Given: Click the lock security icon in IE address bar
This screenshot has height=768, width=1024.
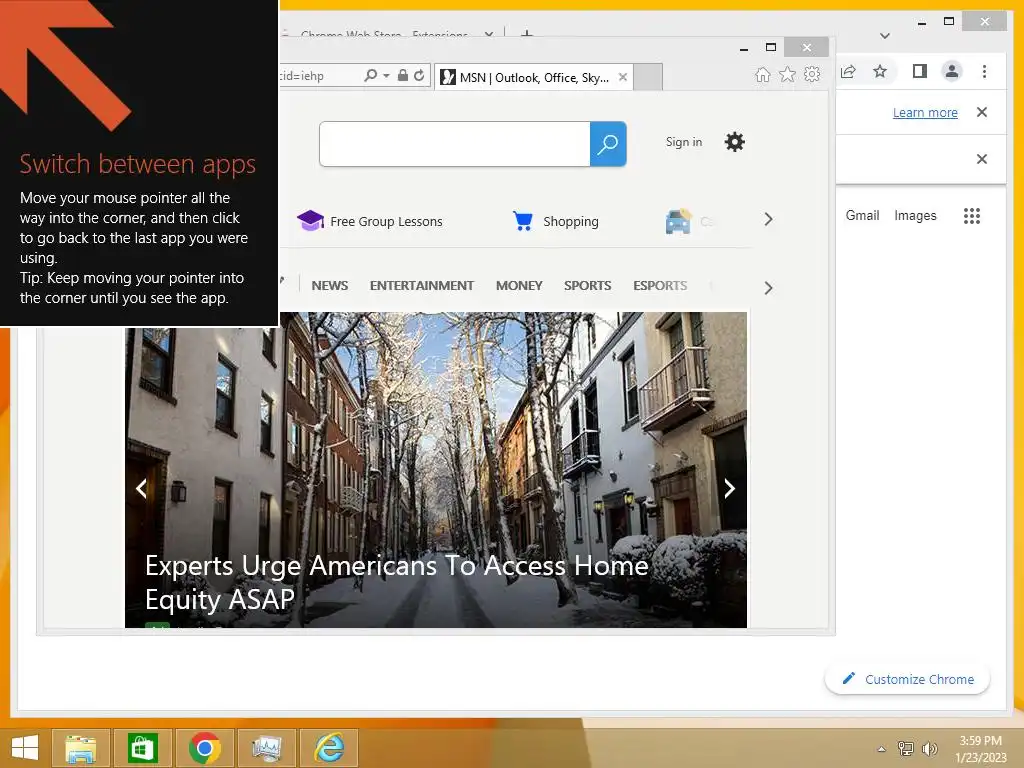Looking at the screenshot, I should 403,76.
